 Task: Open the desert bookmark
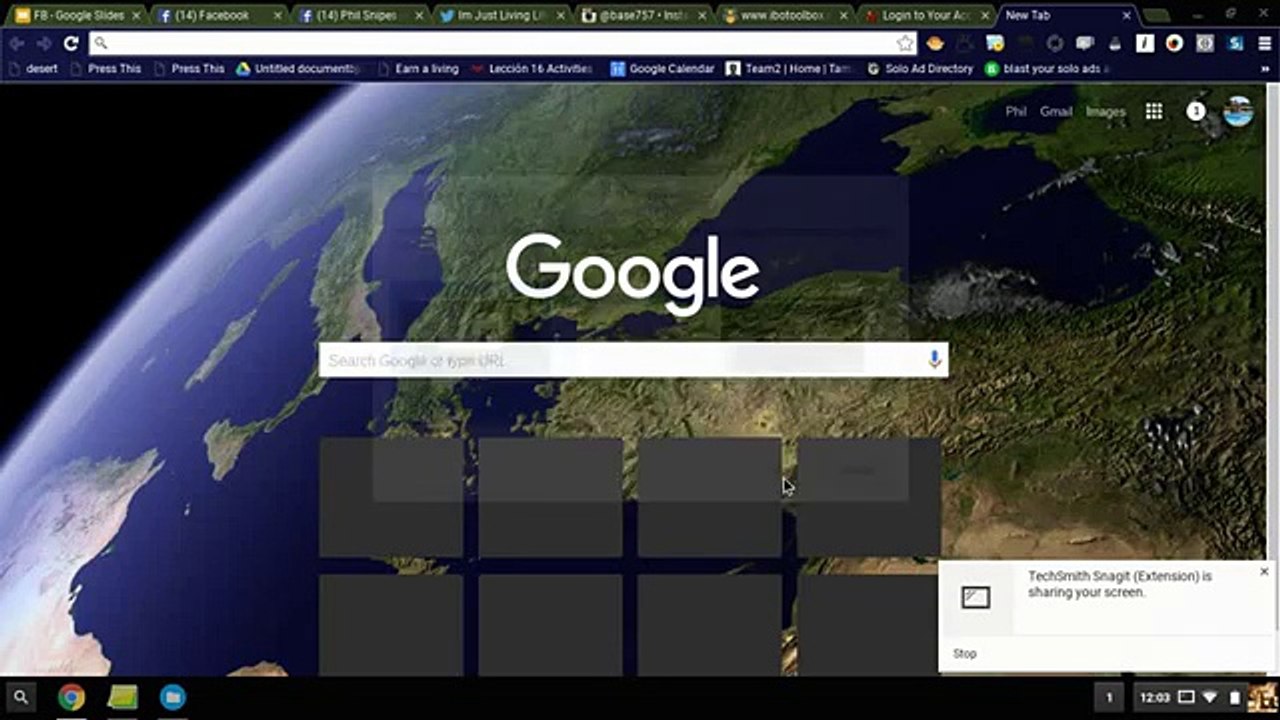(32, 69)
